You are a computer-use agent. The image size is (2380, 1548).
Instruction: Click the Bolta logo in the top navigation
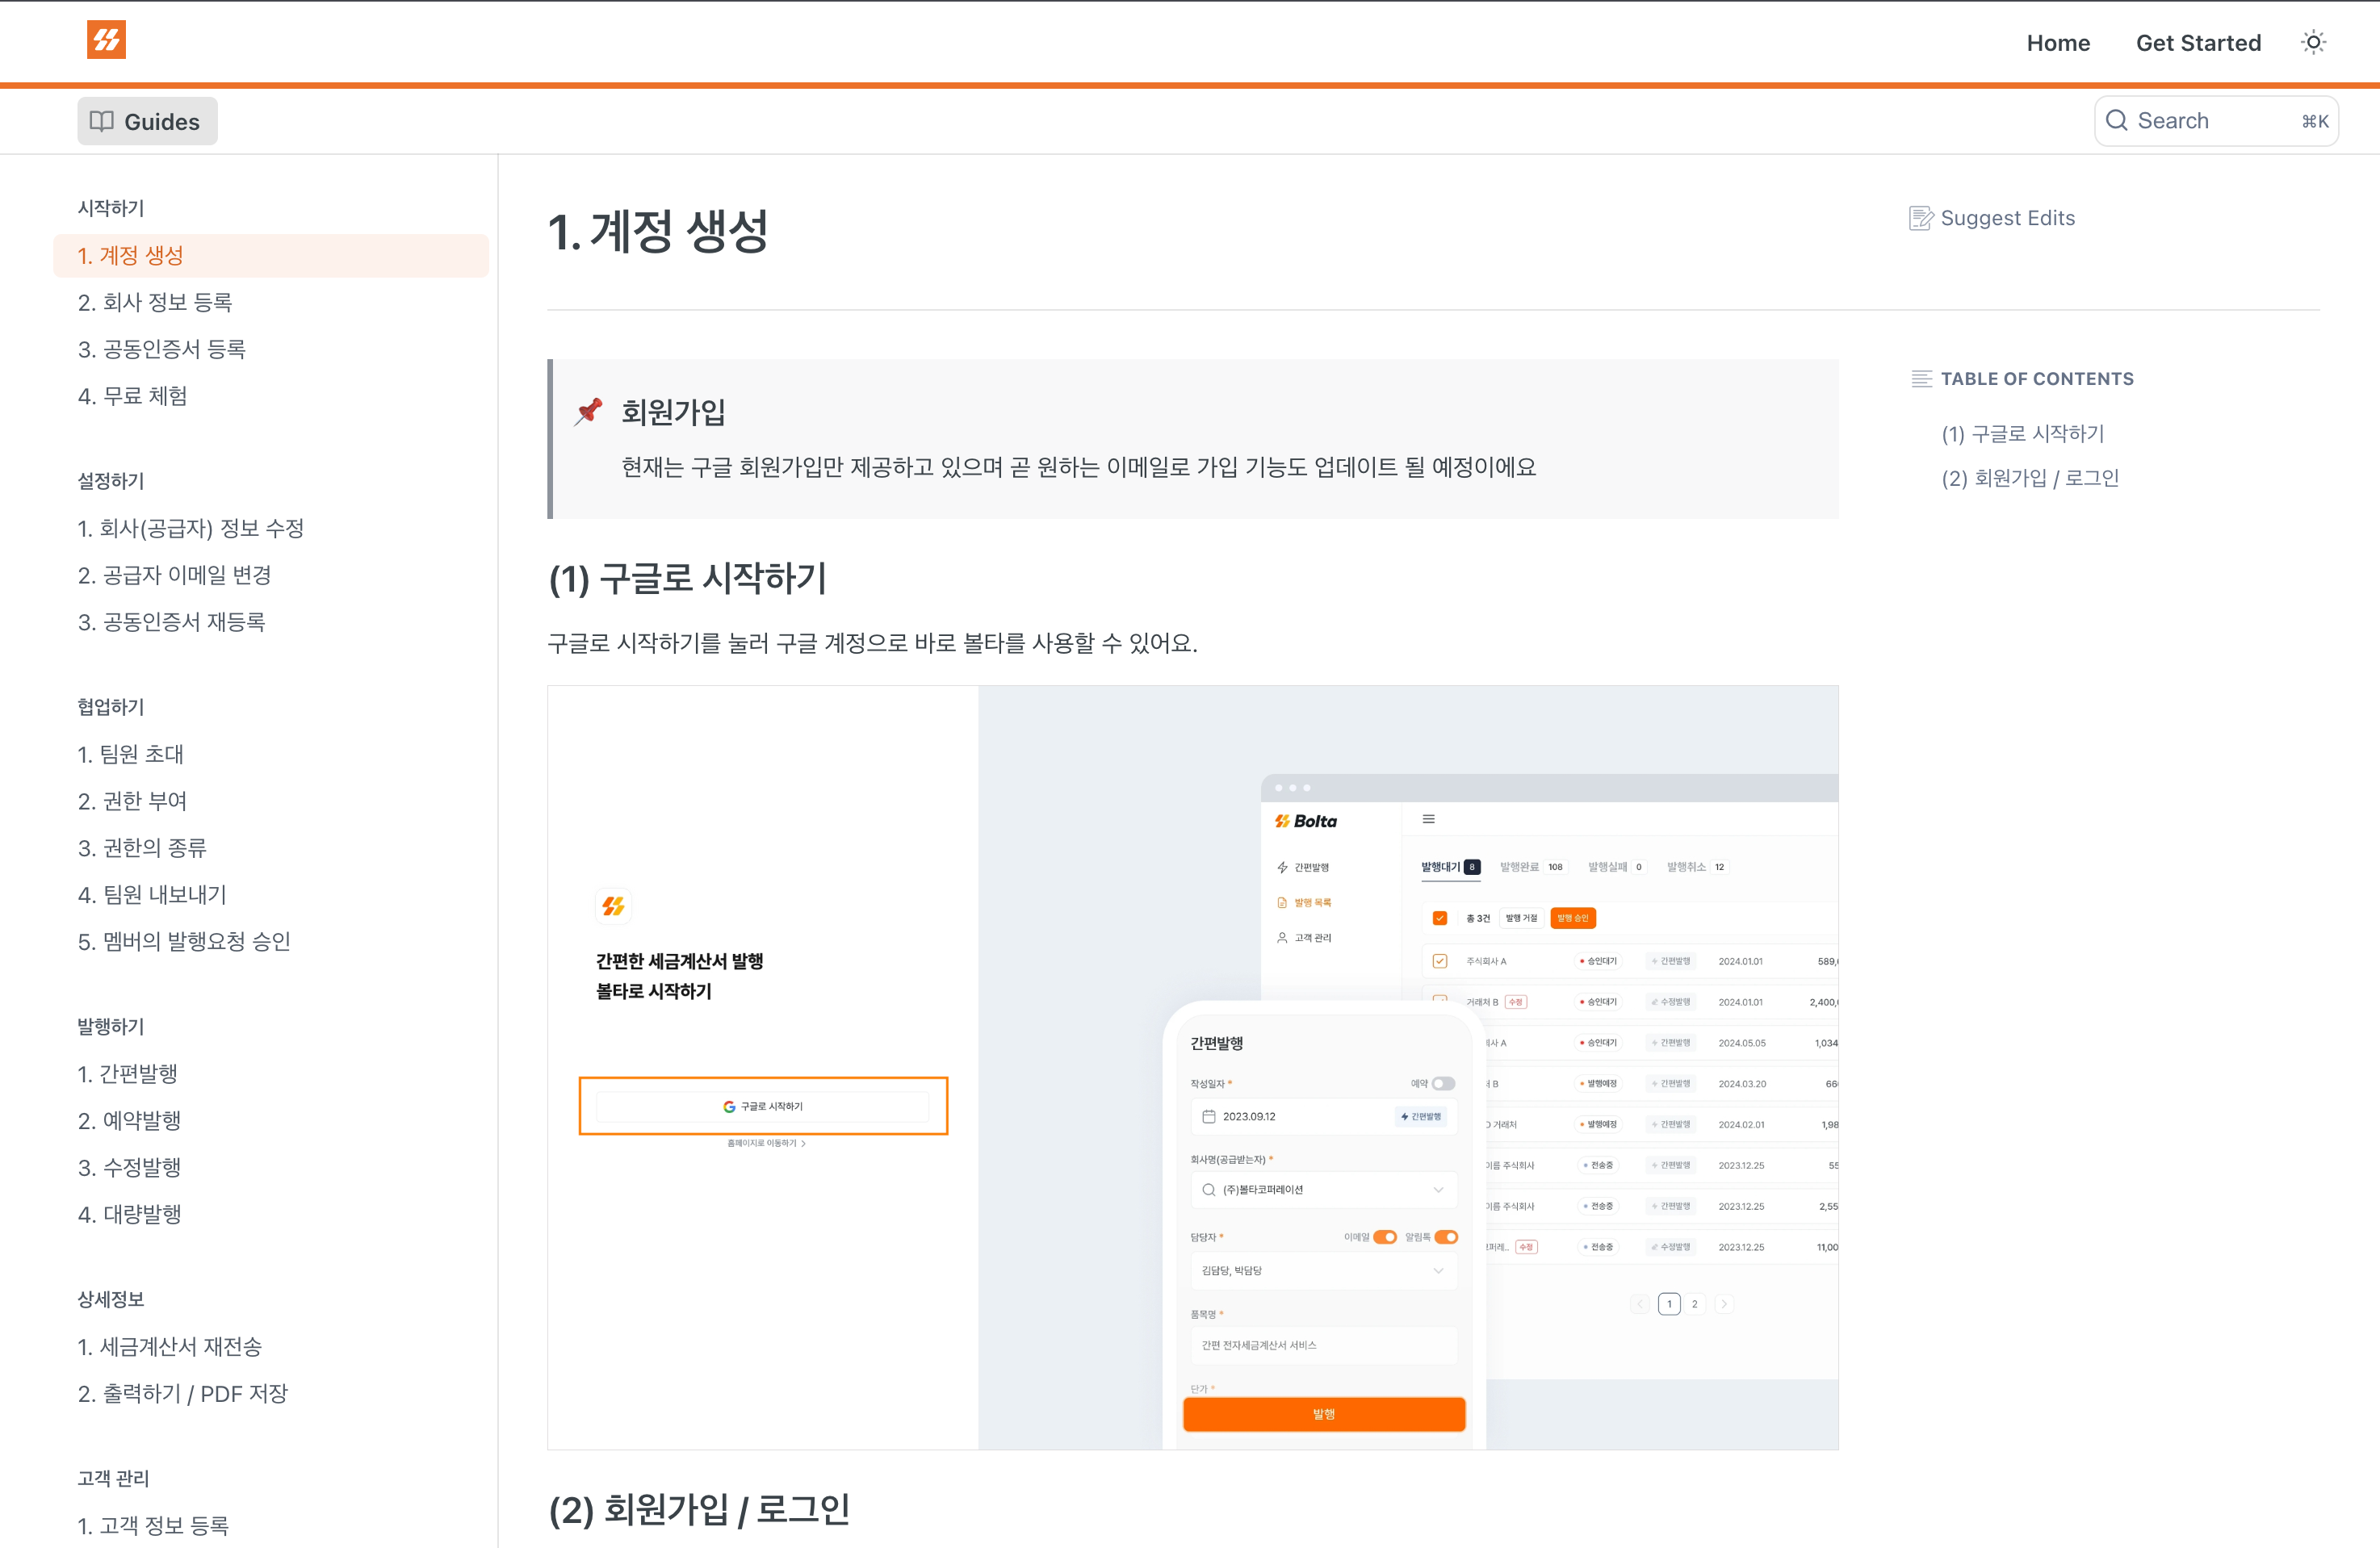[107, 40]
